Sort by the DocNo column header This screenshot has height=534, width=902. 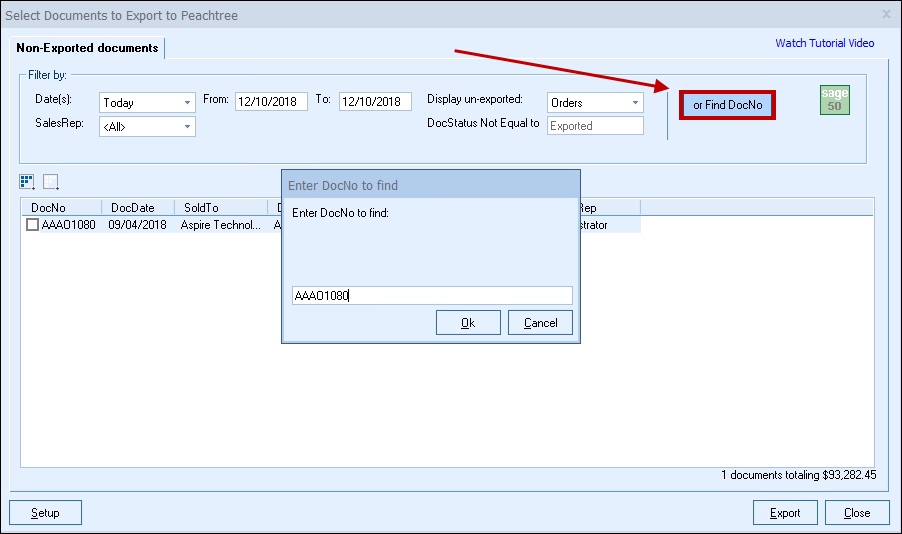click(x=60, y=207)
